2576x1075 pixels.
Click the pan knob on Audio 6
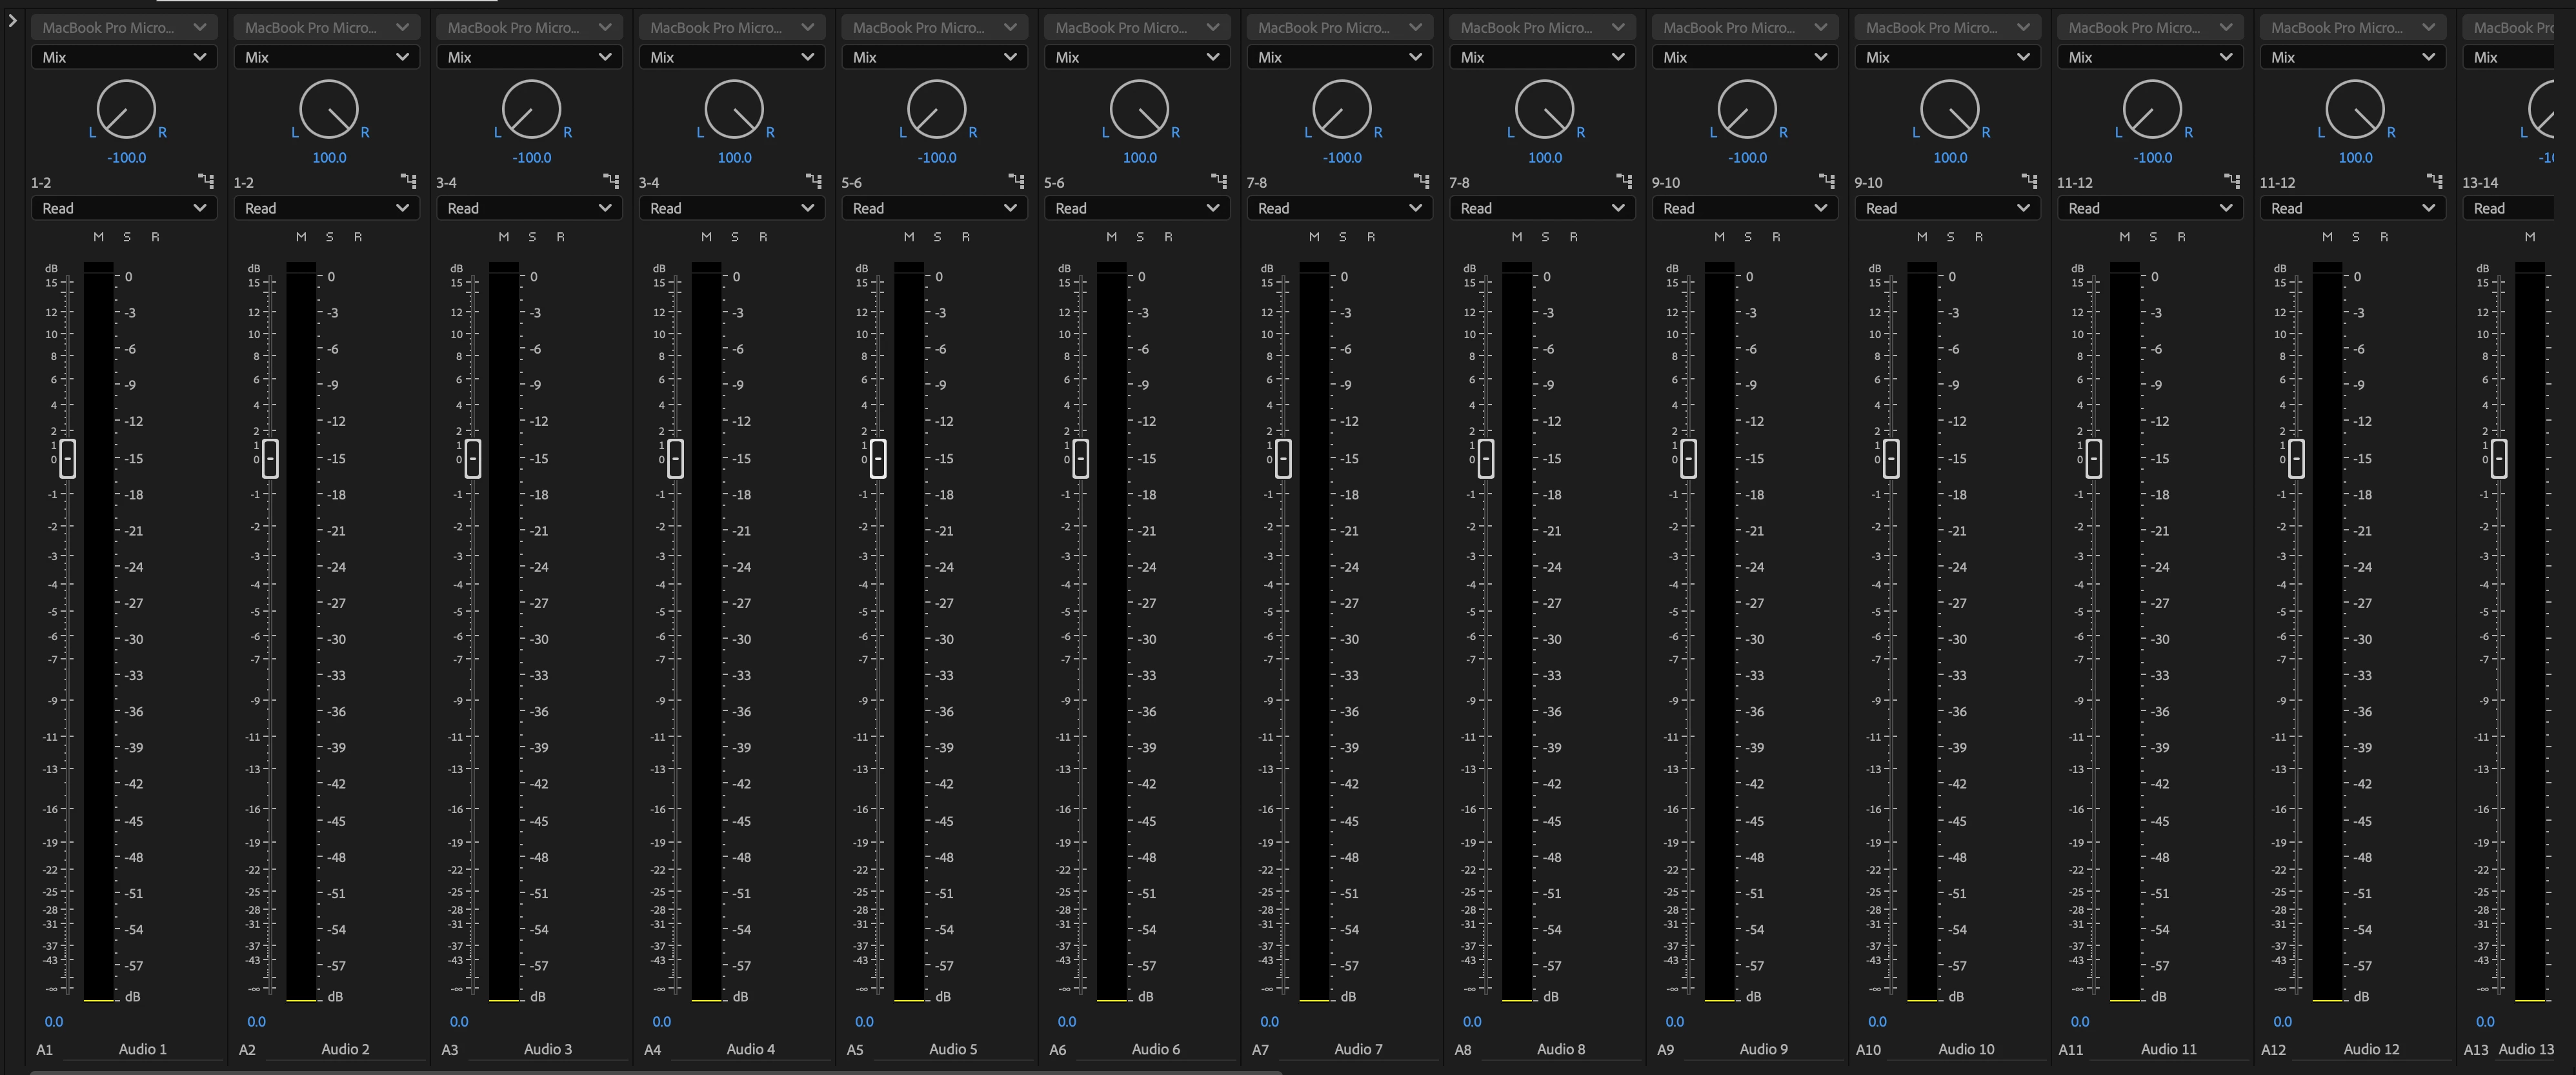point(1139,110)
